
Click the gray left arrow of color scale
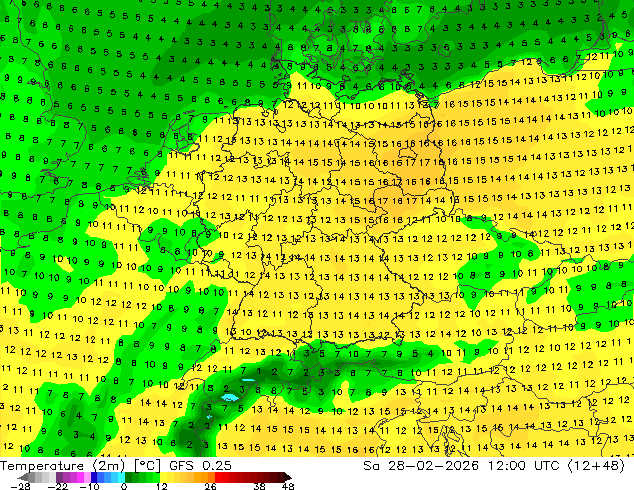(x=23, y=477)
